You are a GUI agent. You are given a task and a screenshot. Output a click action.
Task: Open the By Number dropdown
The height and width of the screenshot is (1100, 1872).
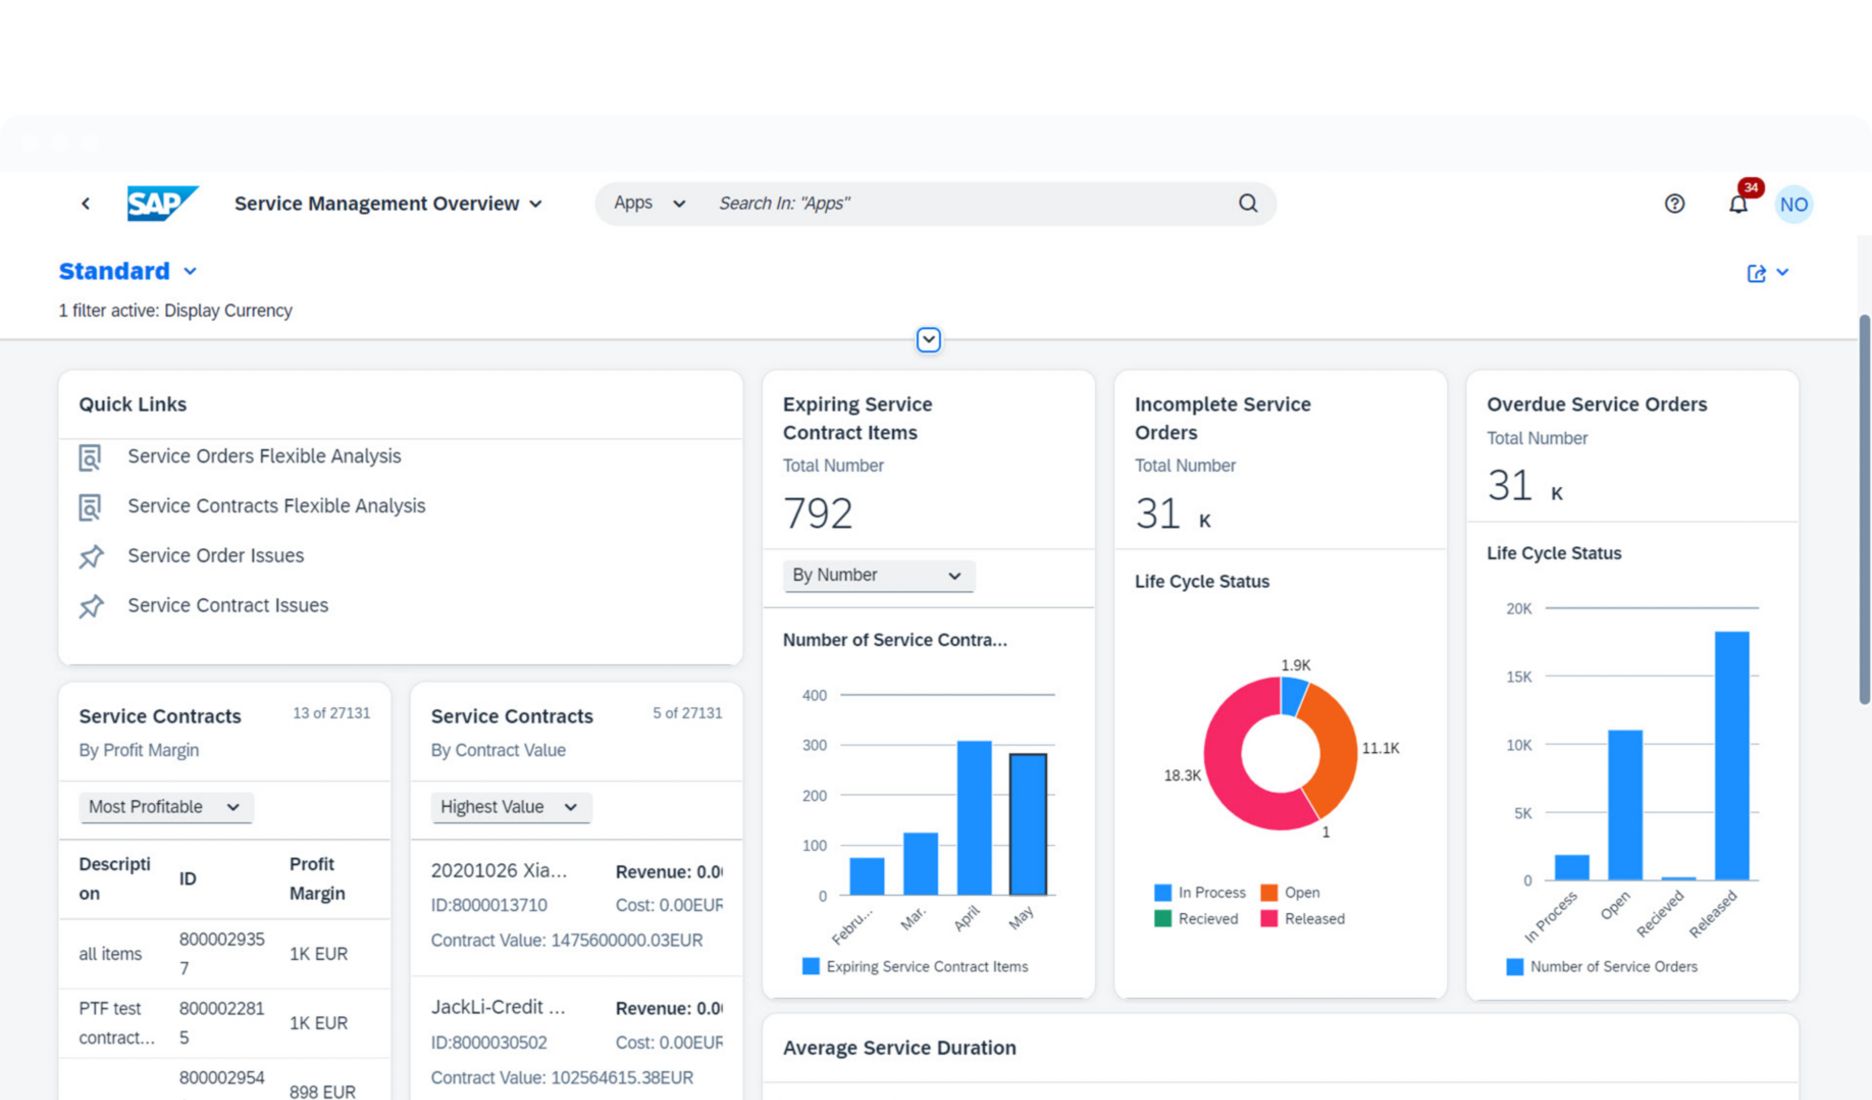(877, 575)
